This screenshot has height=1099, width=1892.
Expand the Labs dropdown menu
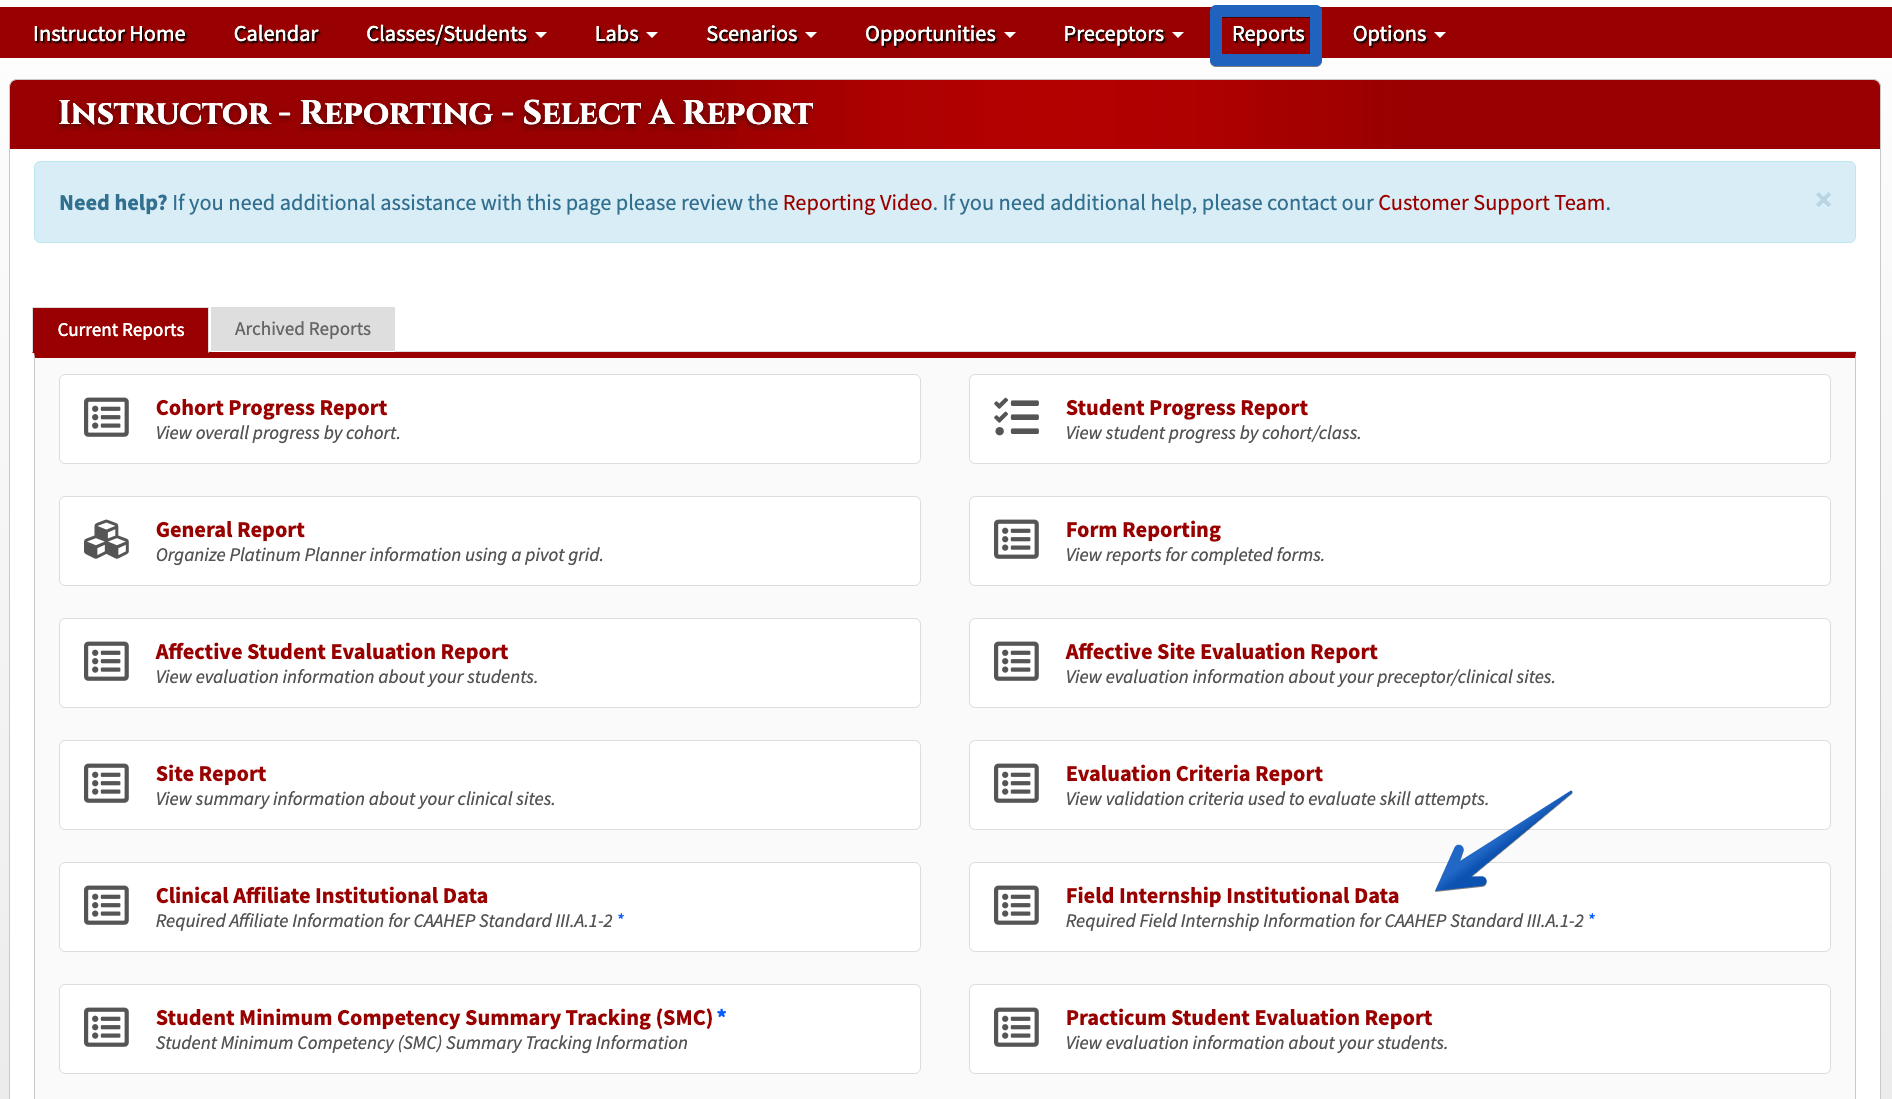(x=626, y=34)
